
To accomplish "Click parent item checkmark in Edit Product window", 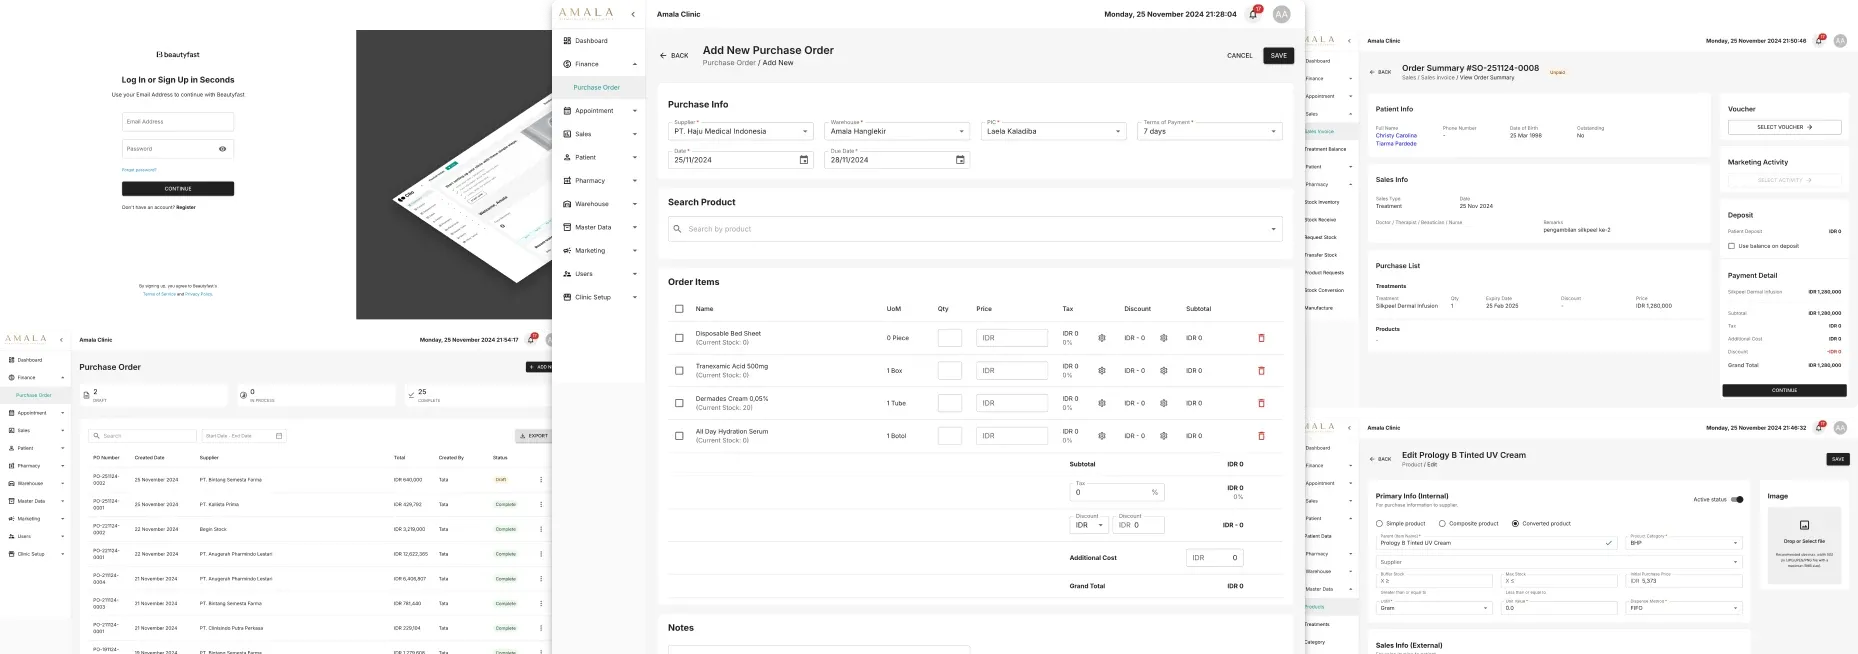I will (1609, 543).
